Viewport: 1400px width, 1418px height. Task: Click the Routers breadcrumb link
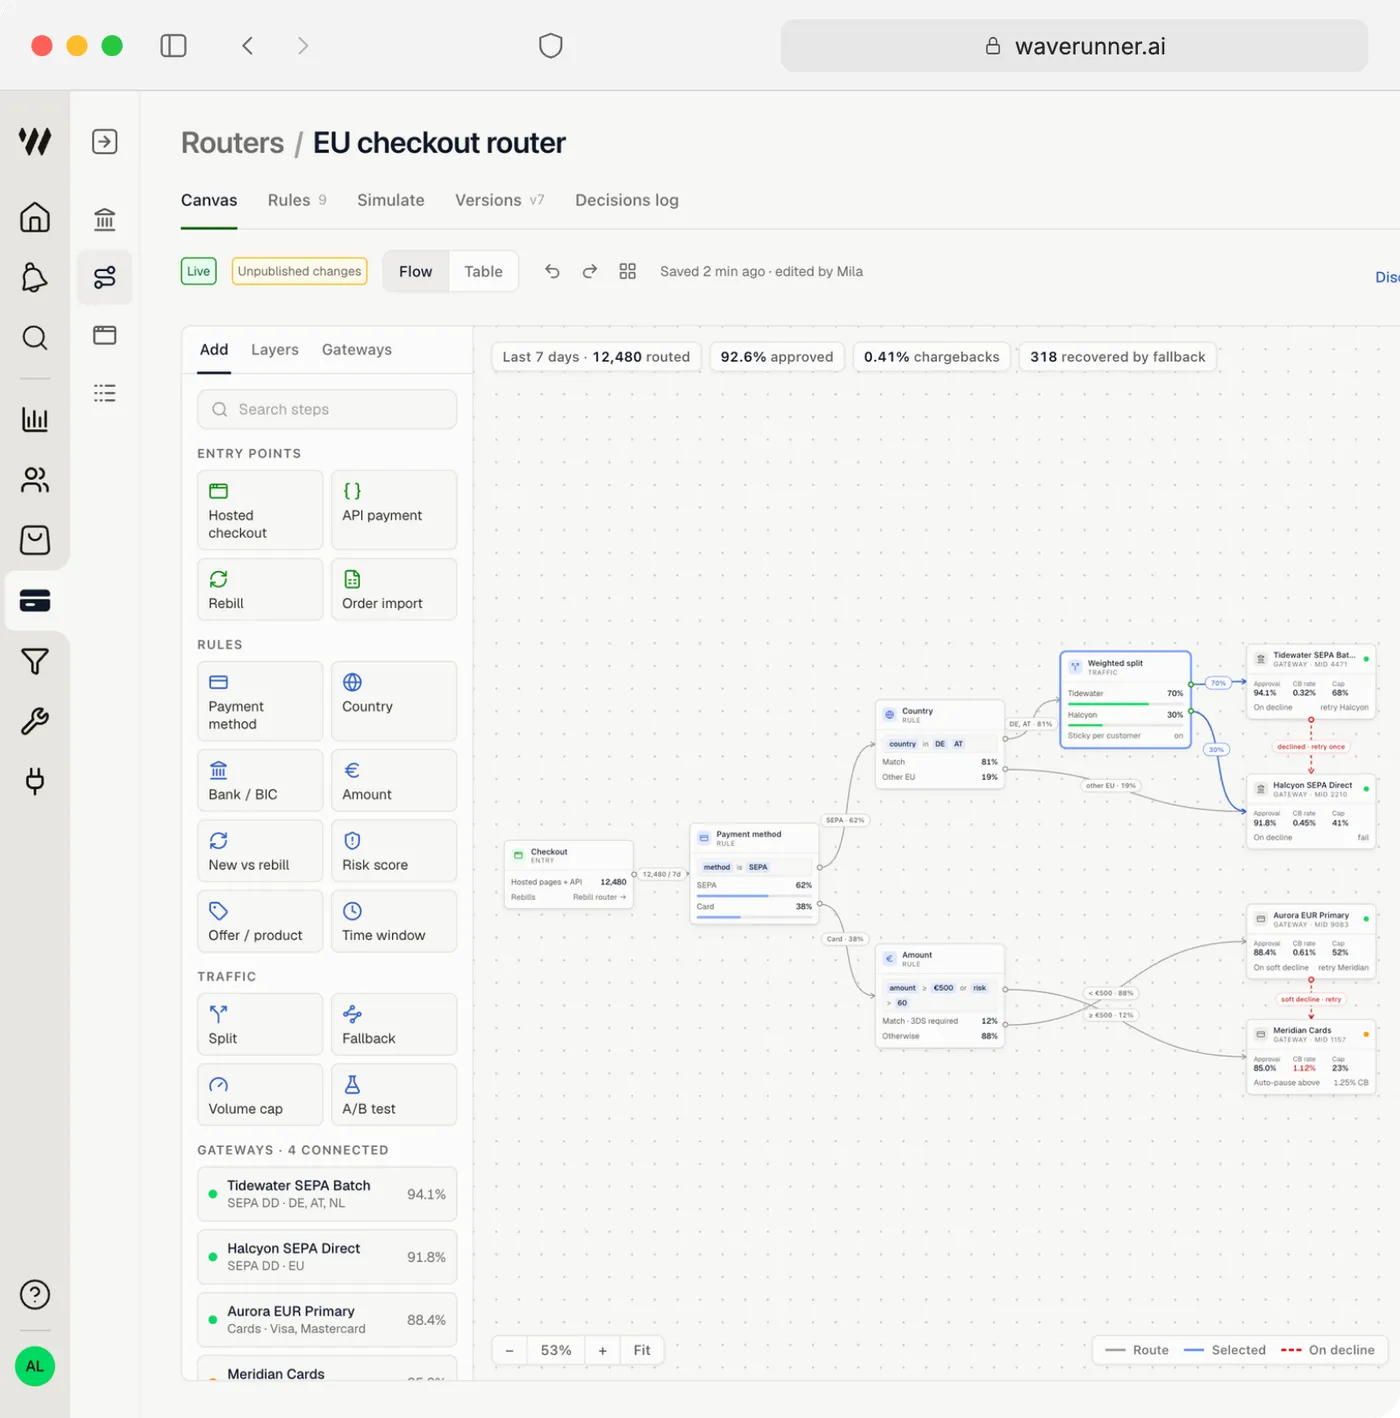tap(232, 143)
